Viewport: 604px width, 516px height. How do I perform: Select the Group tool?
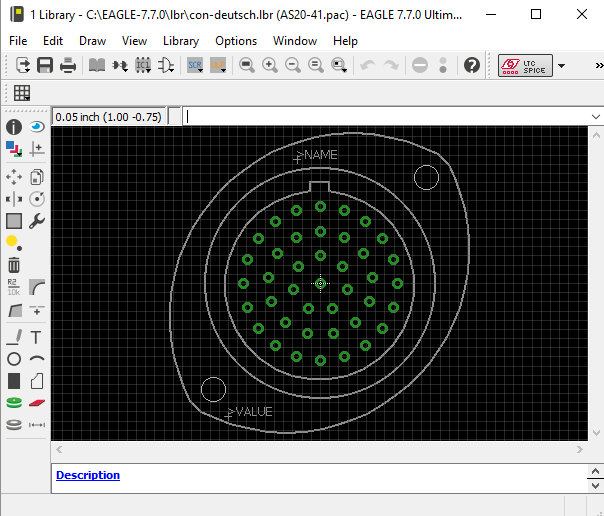tap(14, 221)
